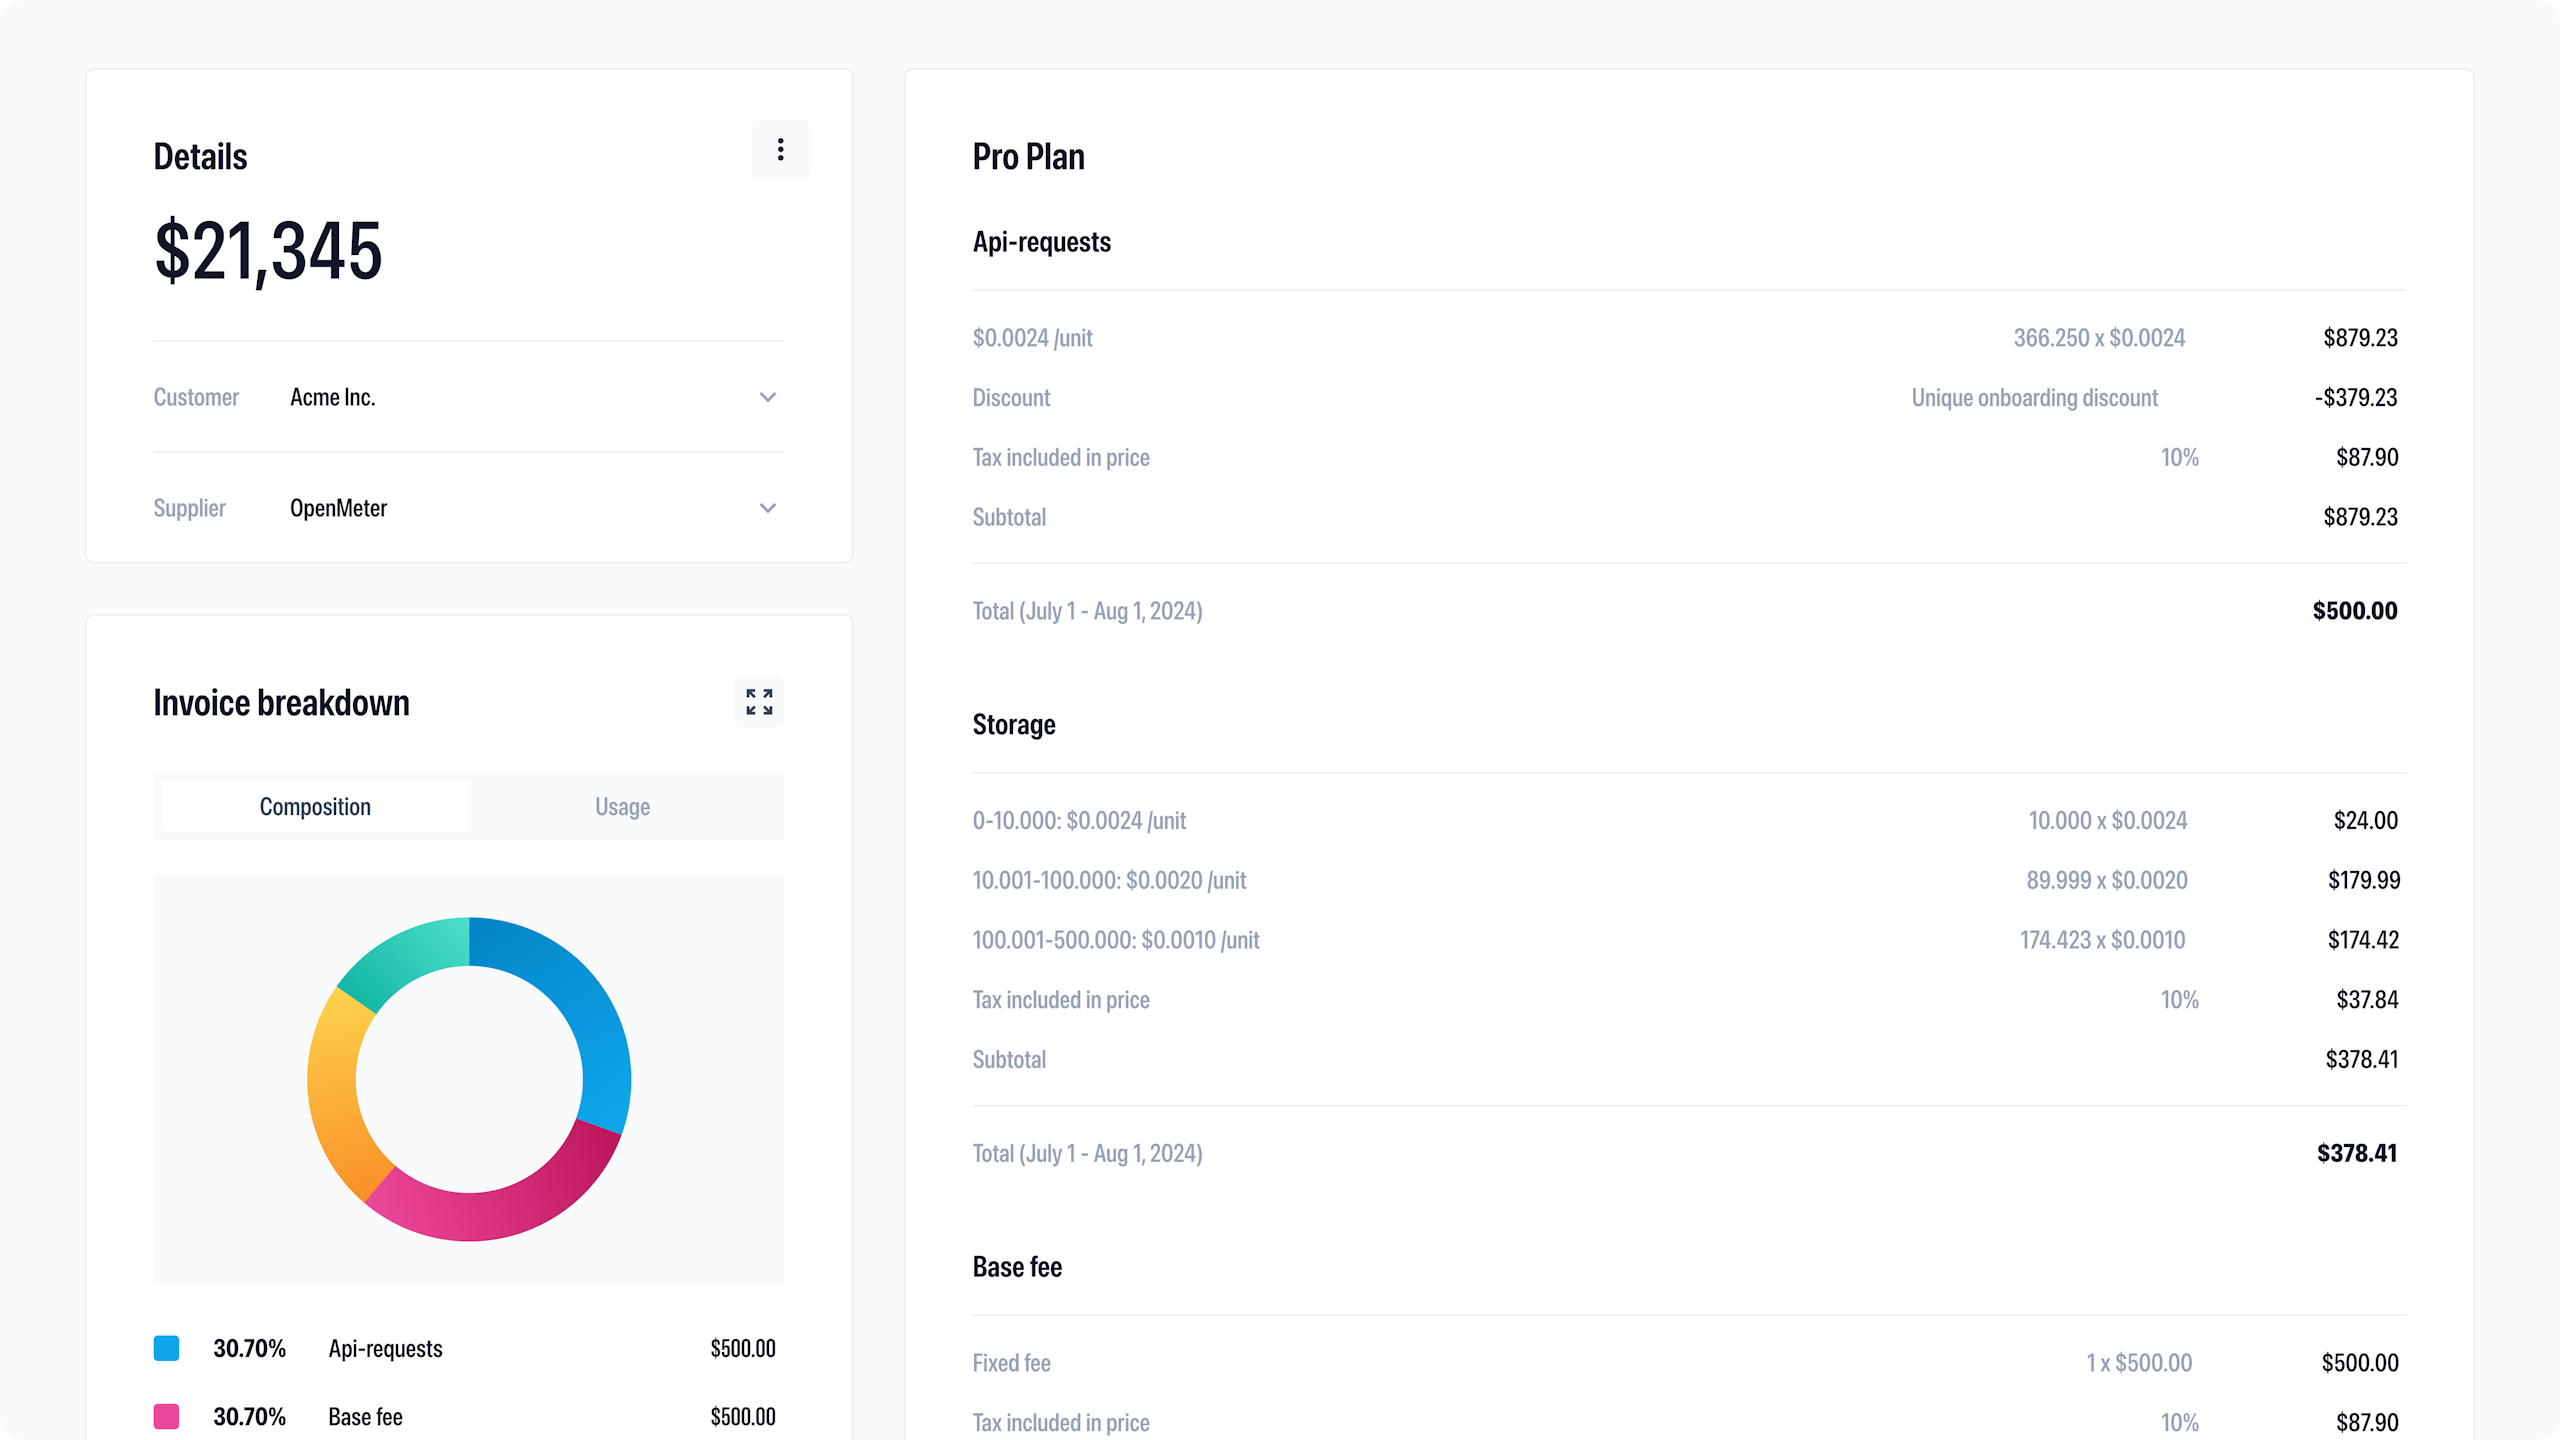Image resolution: width=2560 pixels, height=1440 pixels.
Task: Click the blue segment of the donut chart
Action: coord(585,1010)
